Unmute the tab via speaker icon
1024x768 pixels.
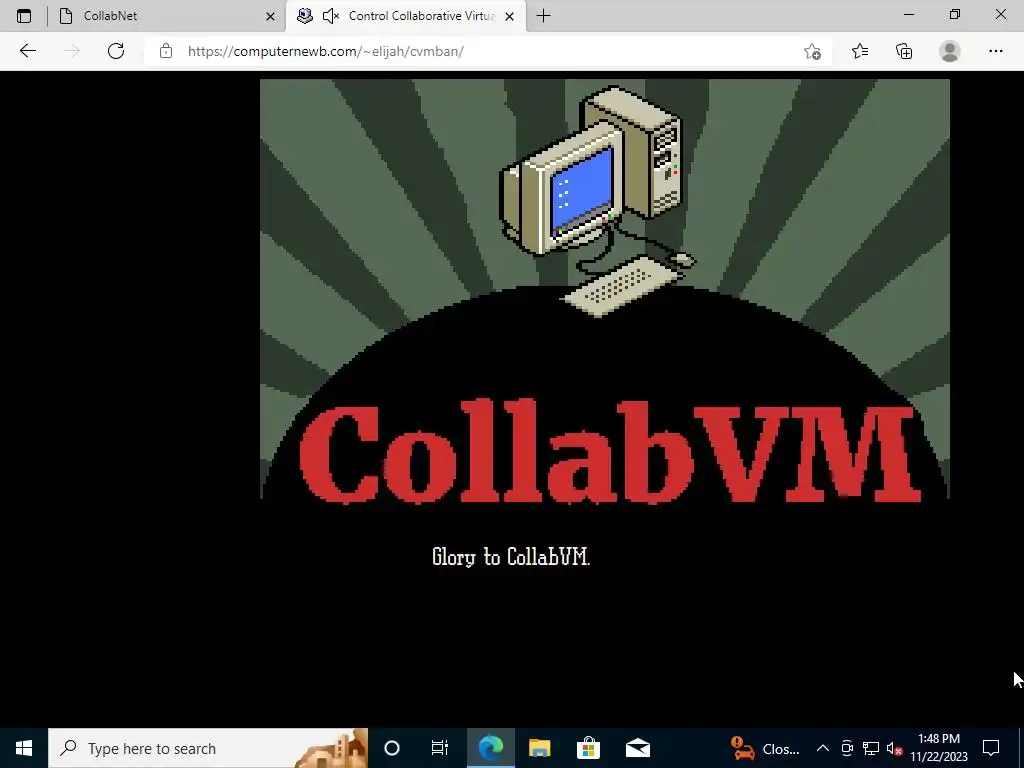point(331,16)
